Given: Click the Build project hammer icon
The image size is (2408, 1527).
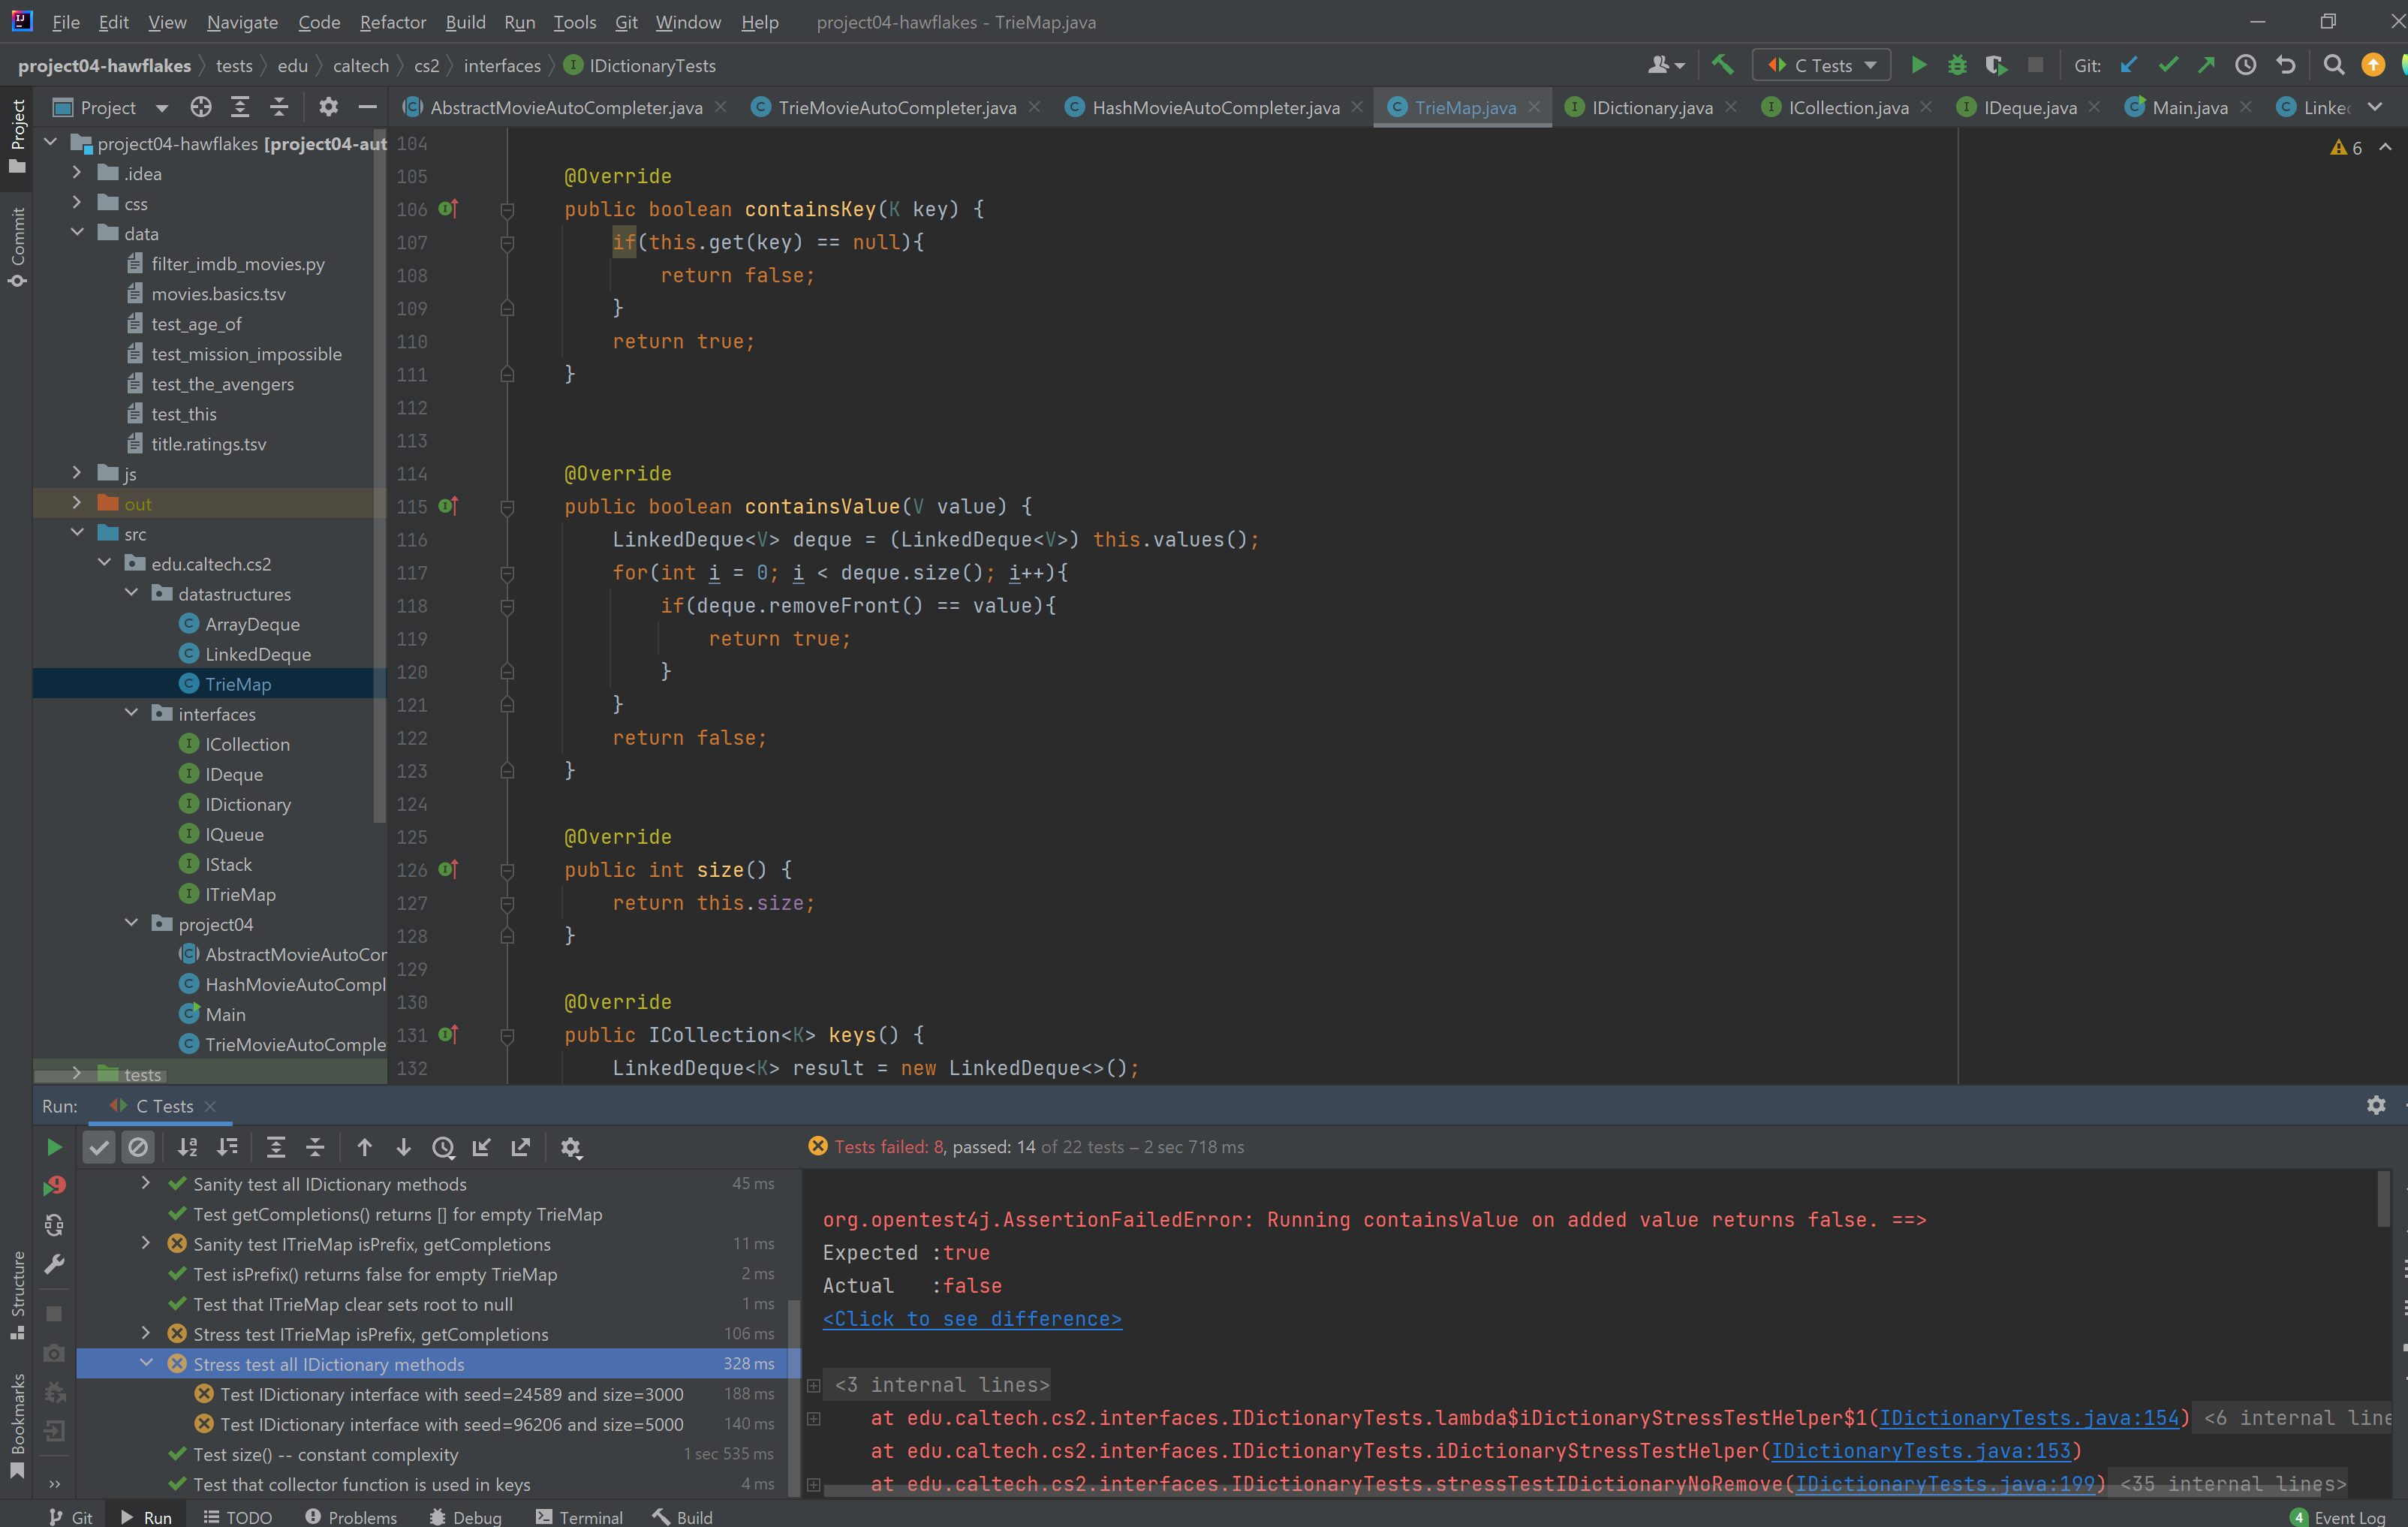Looking at the screenshot, I should pos(1722,65).
